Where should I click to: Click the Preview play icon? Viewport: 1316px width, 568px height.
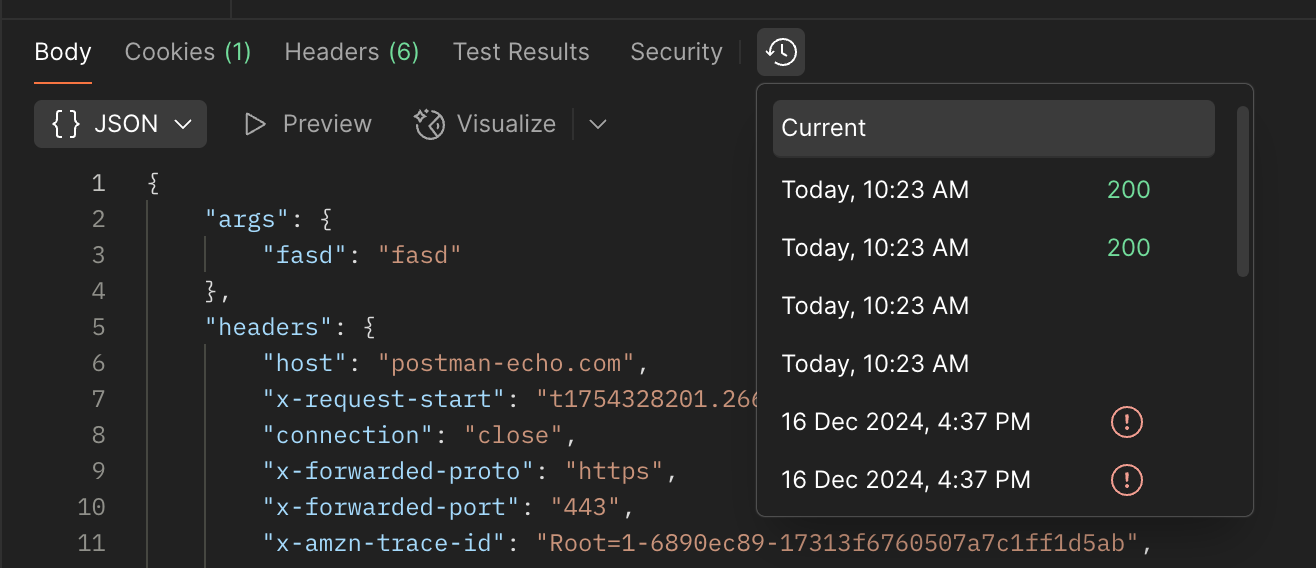[x=255, y=124]
